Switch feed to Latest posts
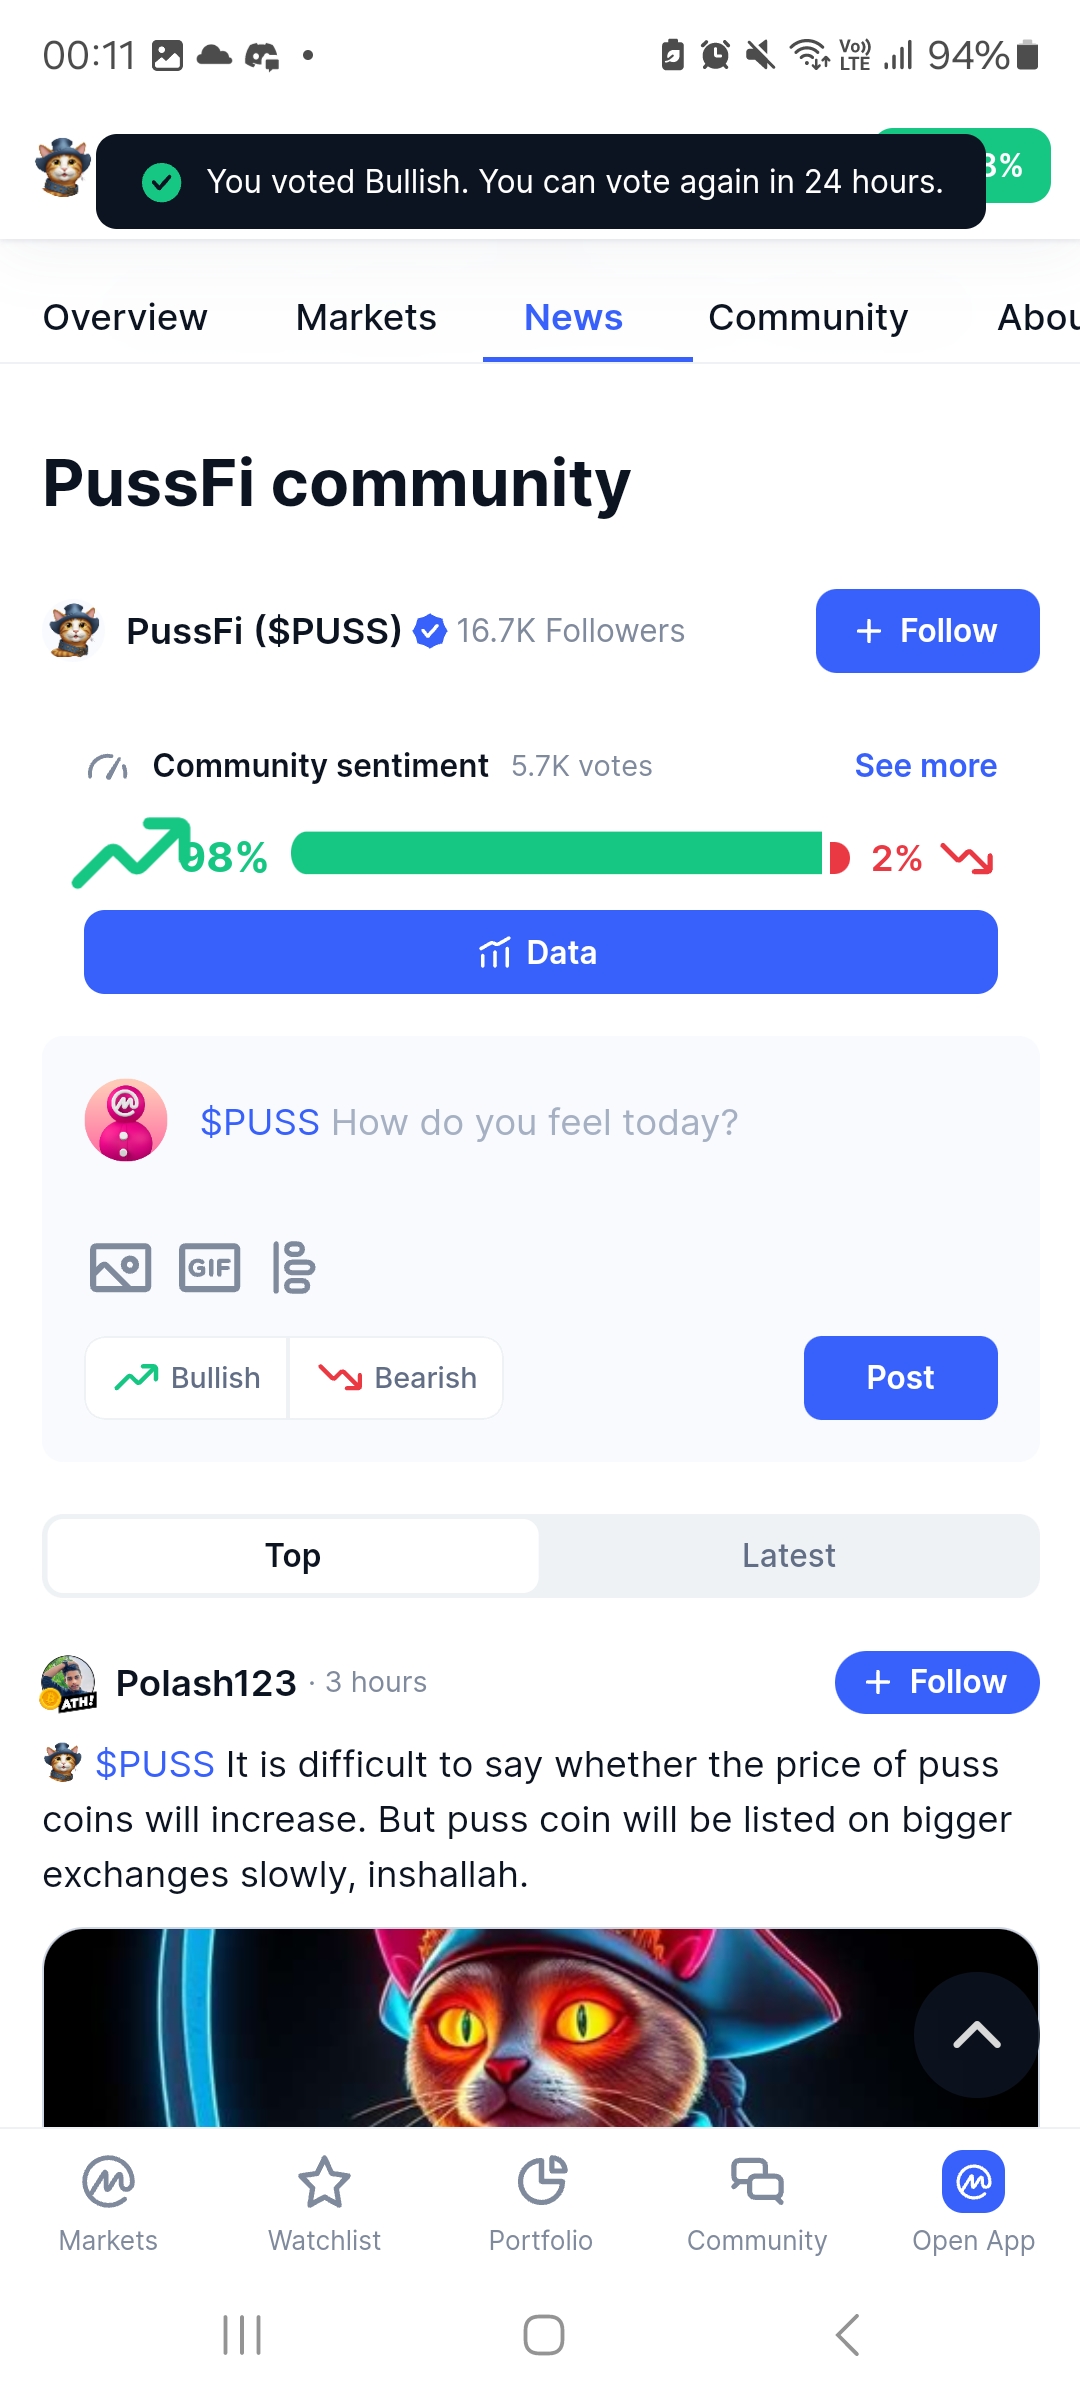 788,1556
